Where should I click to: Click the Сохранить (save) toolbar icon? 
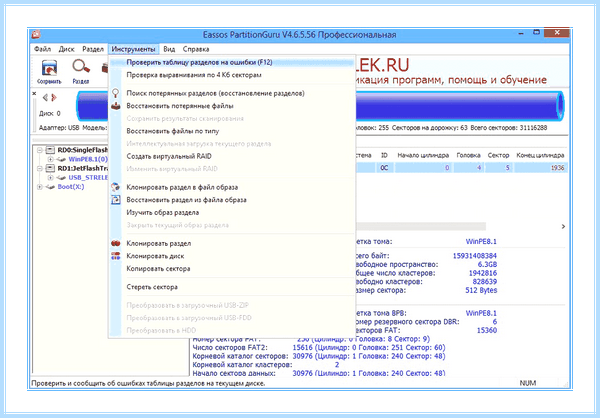point(49,72)
